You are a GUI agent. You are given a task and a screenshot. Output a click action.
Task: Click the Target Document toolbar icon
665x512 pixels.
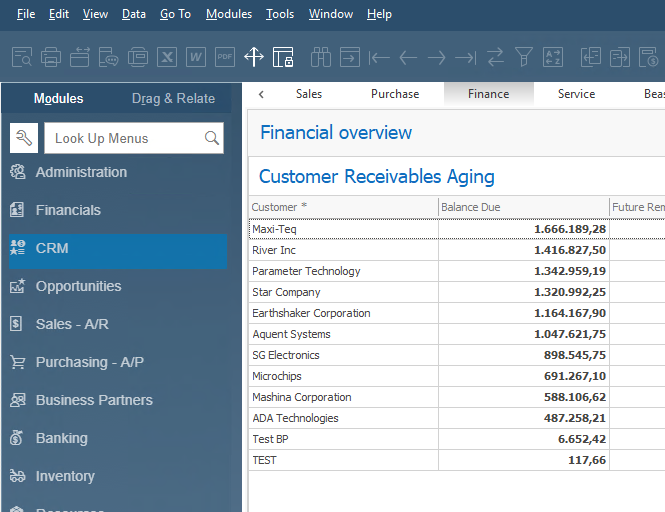(620, 57)
